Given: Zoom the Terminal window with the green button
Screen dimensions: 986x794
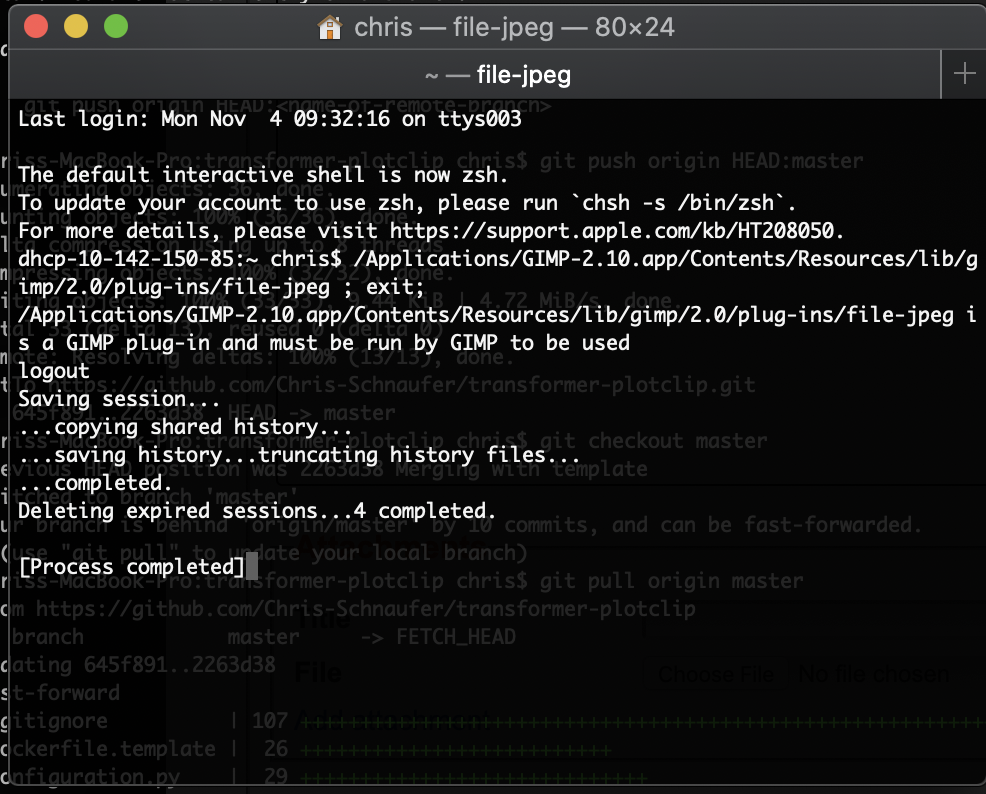Looking at the screenshot, I should (116, 26).
